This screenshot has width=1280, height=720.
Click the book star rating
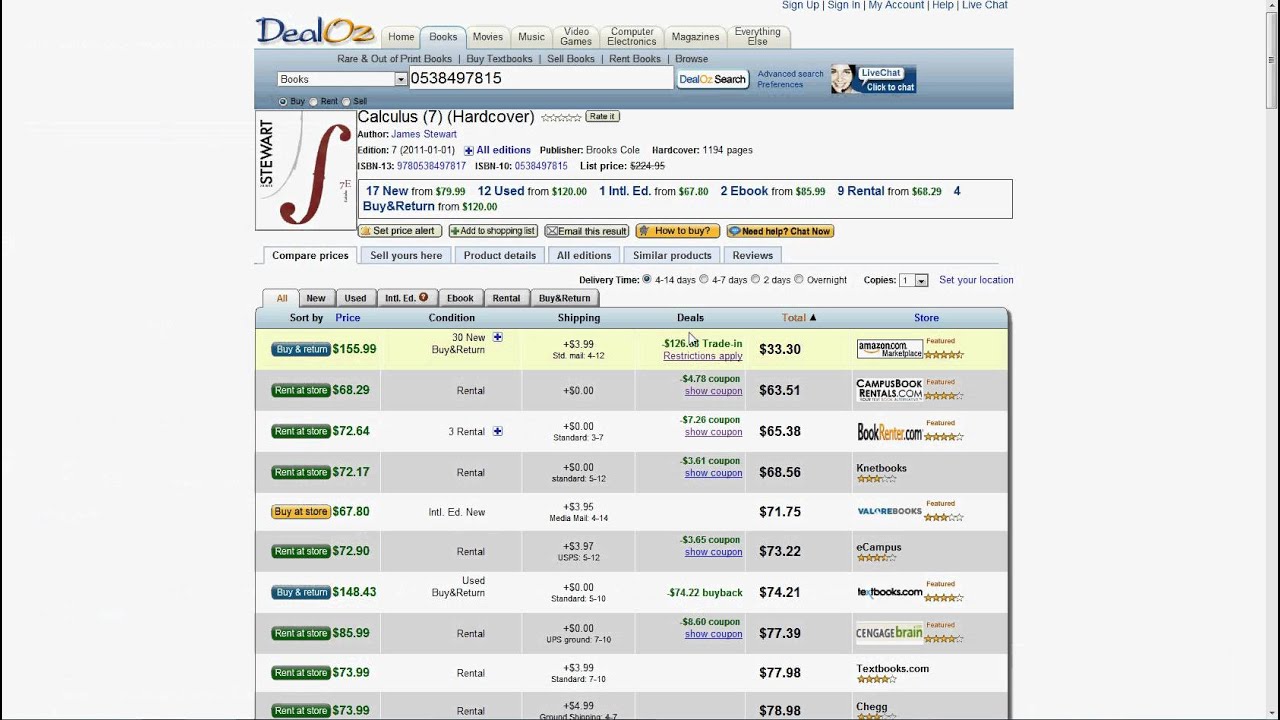coord(561,118)
